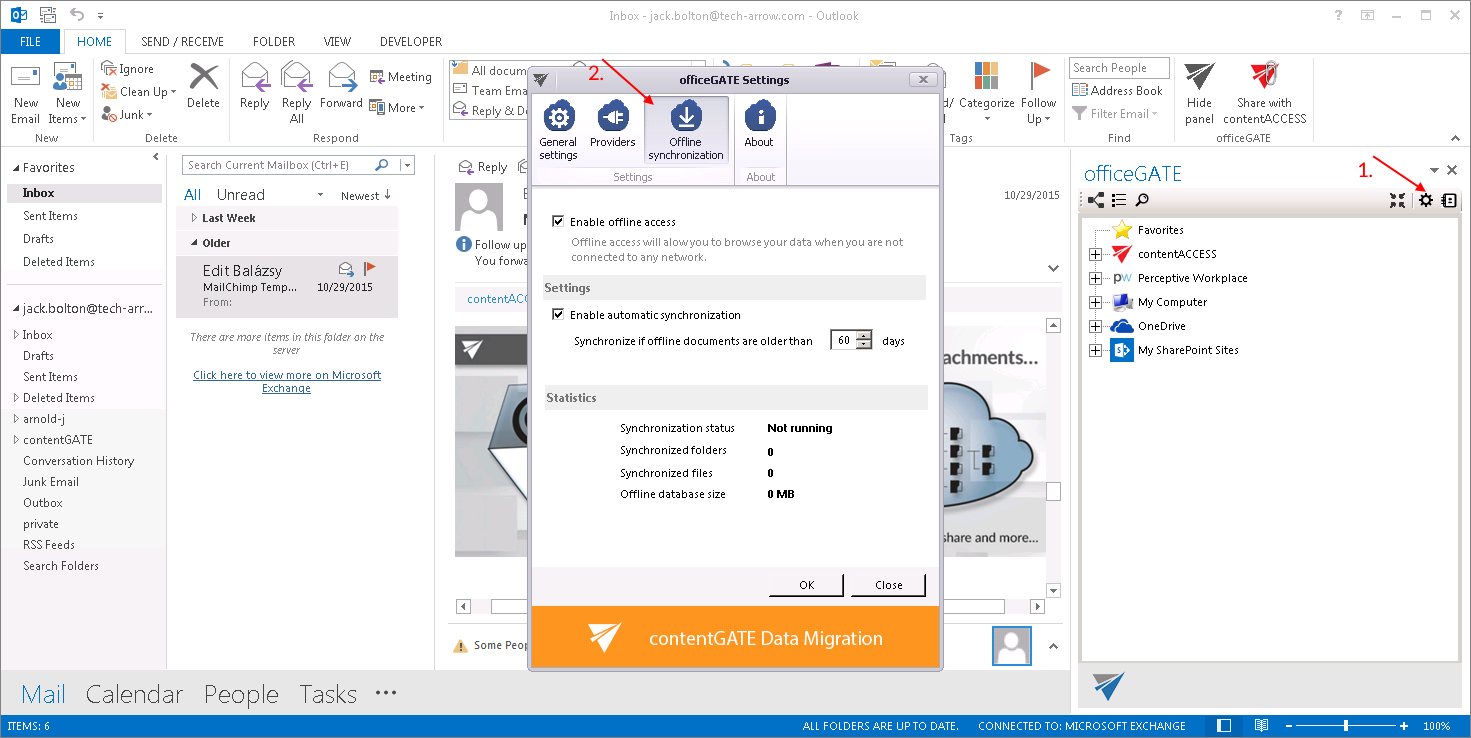Go to Tasks in navigation bar
This screenshot has height=738, width=1471.
328,694
